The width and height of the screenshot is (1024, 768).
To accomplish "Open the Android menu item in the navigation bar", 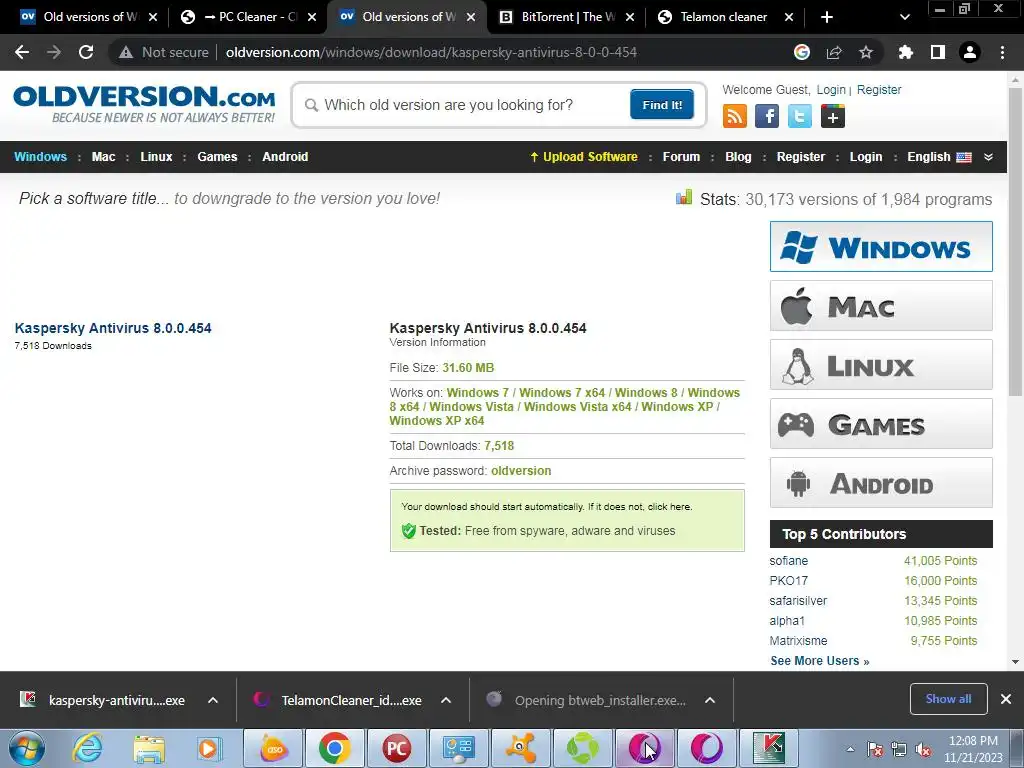I will tap(285, 157).
